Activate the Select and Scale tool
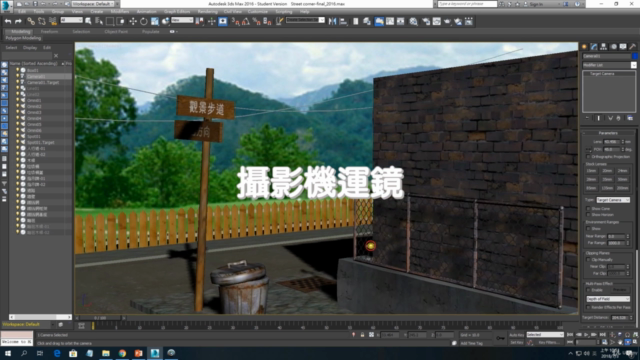This screenshot has width=640, height=360. point(155,21)
